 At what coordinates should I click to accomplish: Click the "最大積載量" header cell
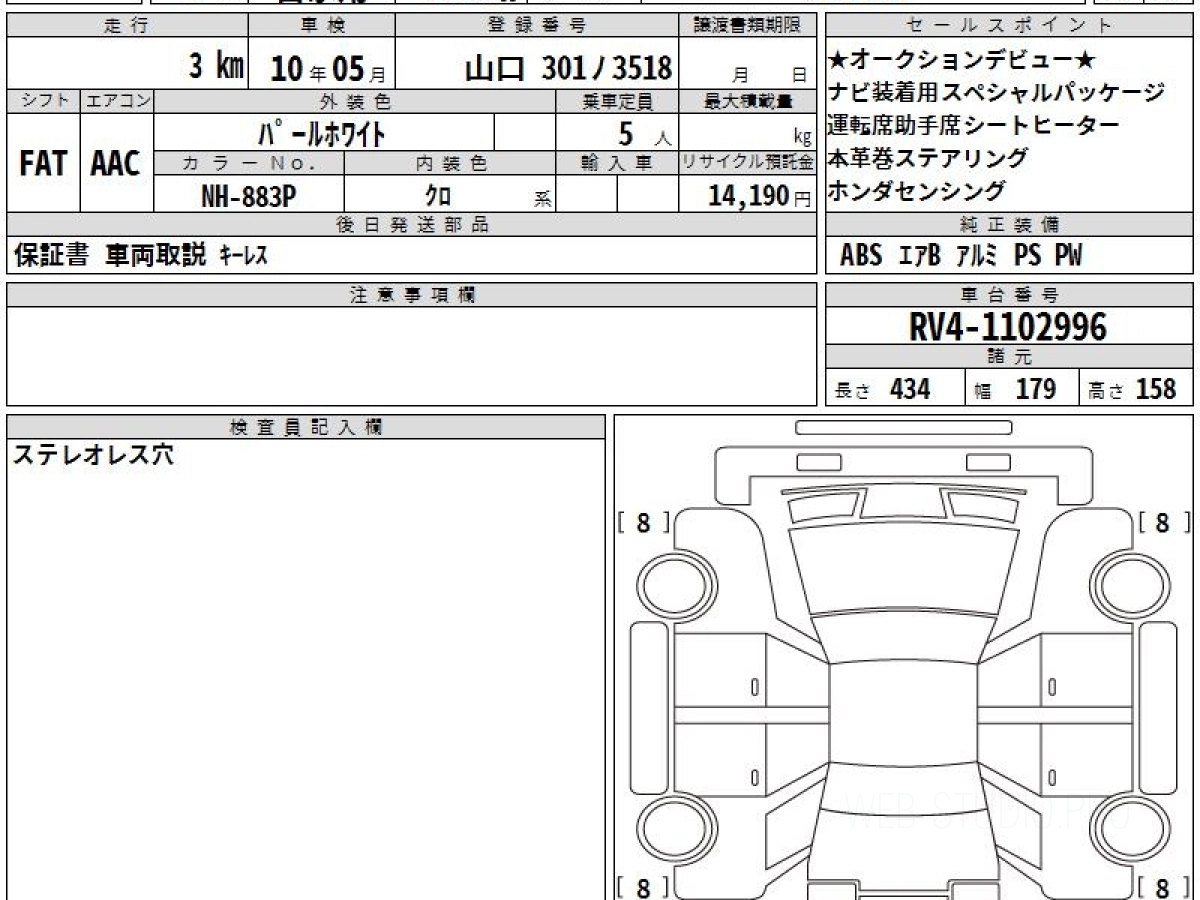click(748, 101)
